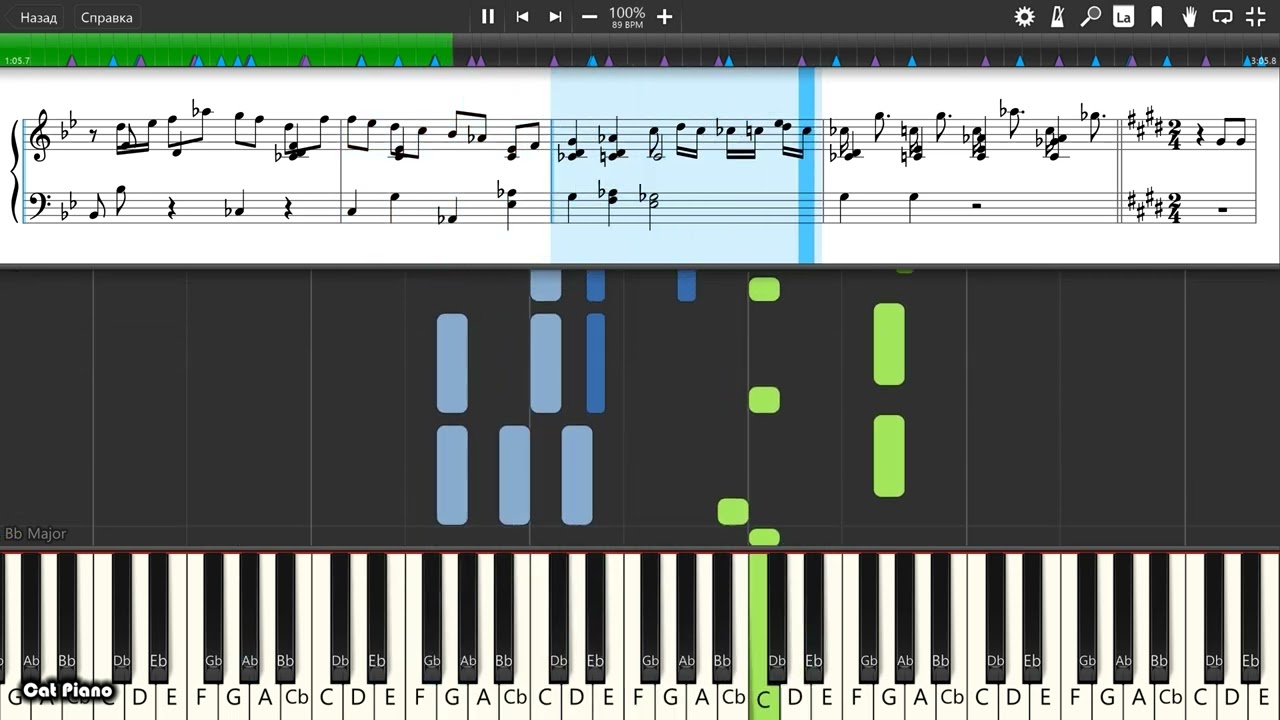
Task: Exit full screen mode
Action: click(1256, 17)
